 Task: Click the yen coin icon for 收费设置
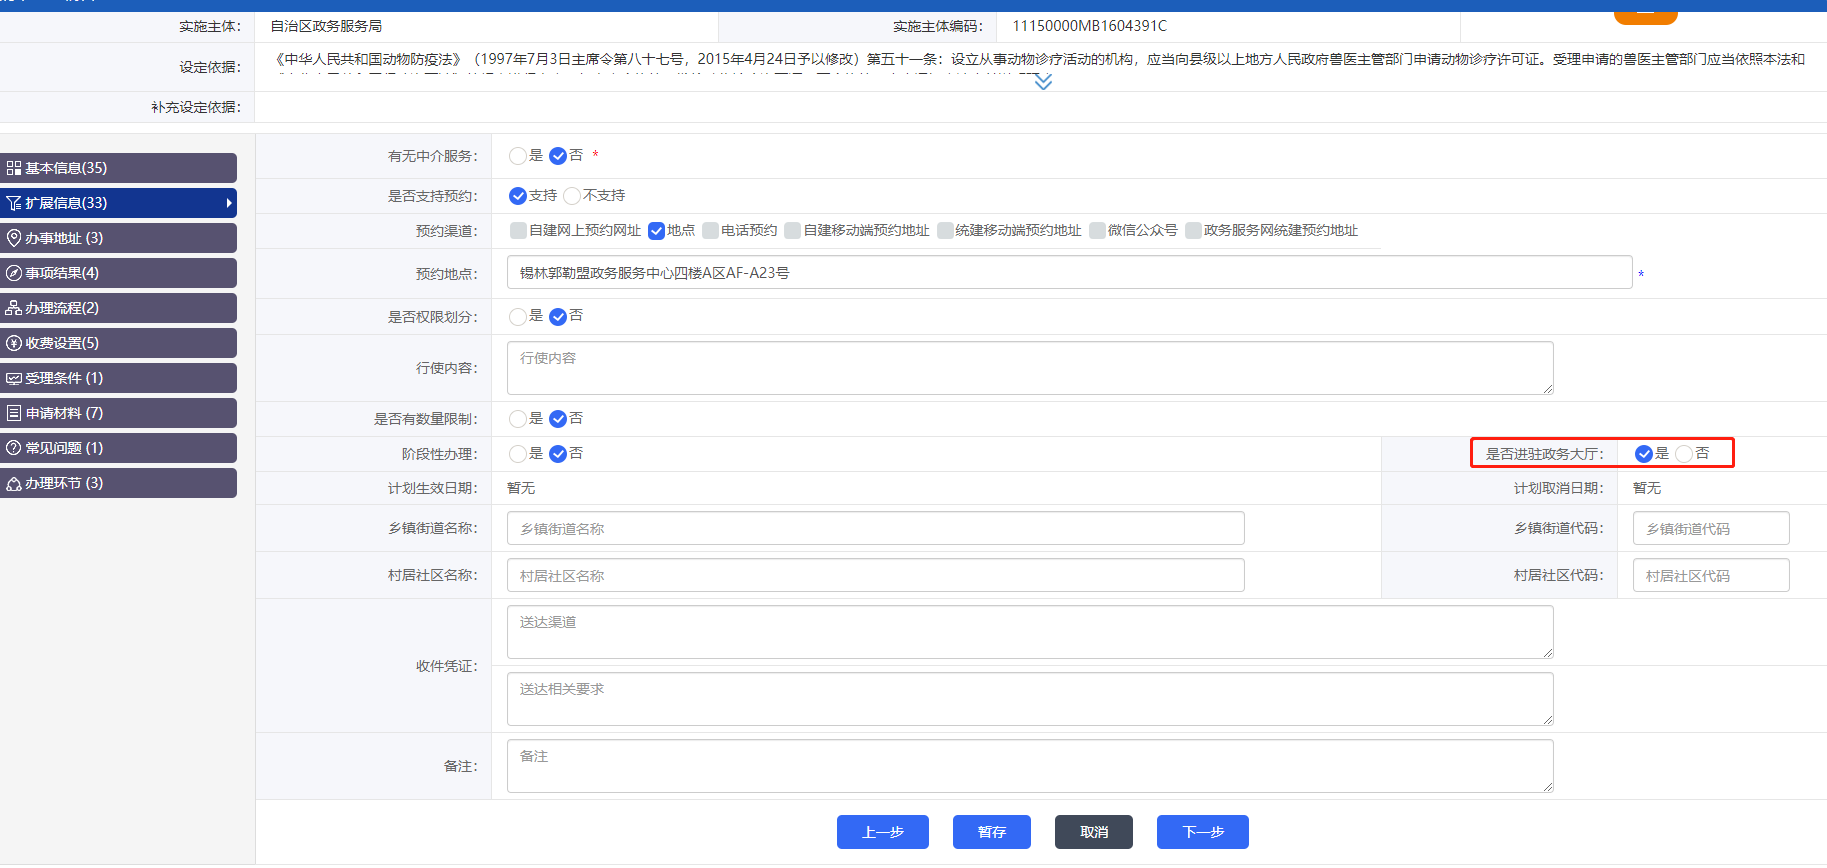[14, 343]
